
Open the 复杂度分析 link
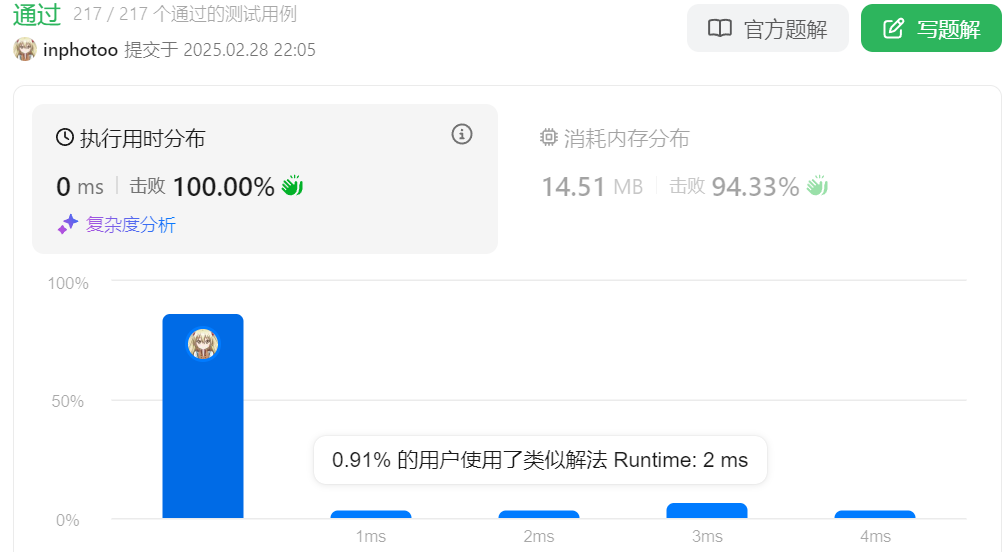click(x=130, y=225)
